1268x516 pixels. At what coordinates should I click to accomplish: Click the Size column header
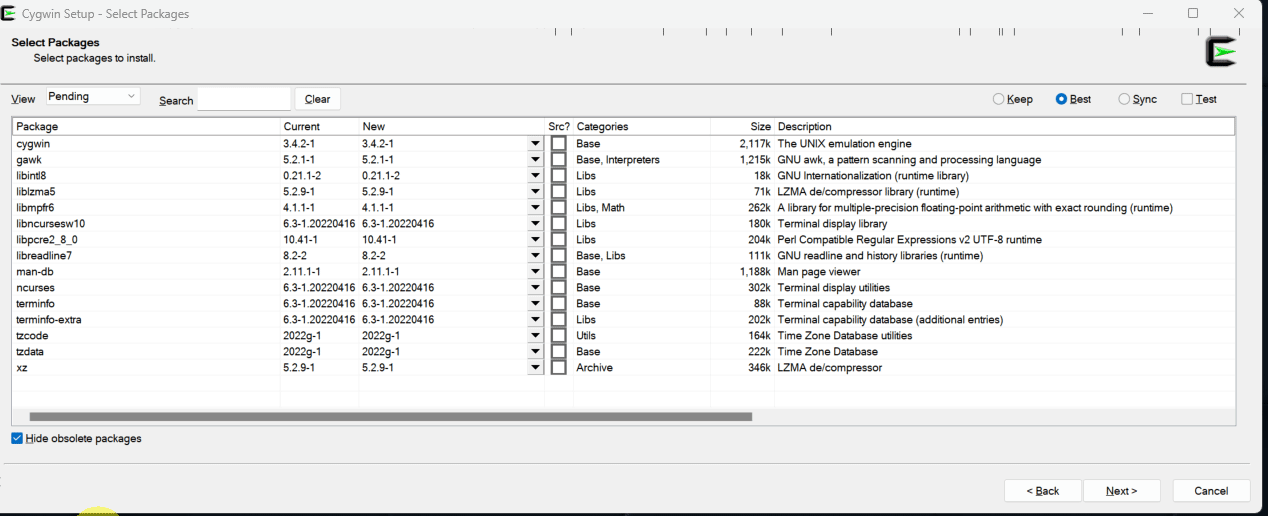(x=742, y=126)
